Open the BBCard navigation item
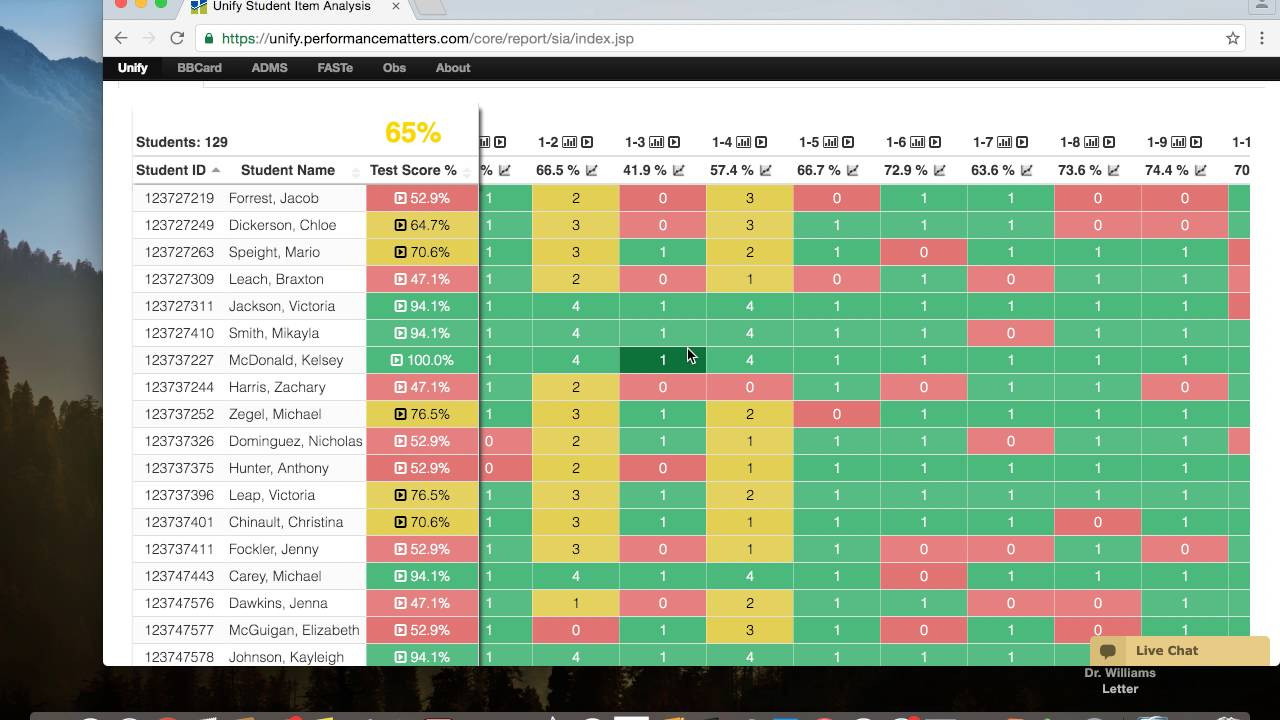This screenshot has height=720, width=1280. pos(199,68)
